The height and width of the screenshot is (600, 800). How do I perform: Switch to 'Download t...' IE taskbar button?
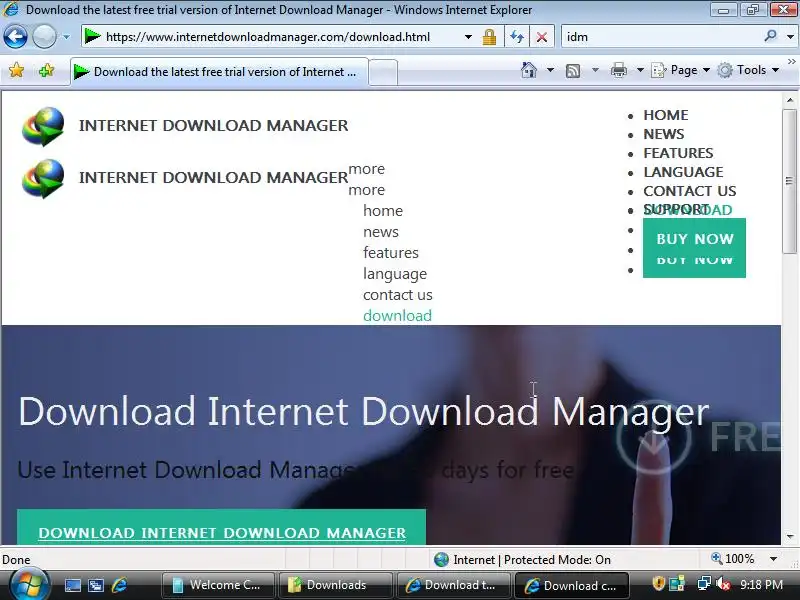[x=453, y=585]
